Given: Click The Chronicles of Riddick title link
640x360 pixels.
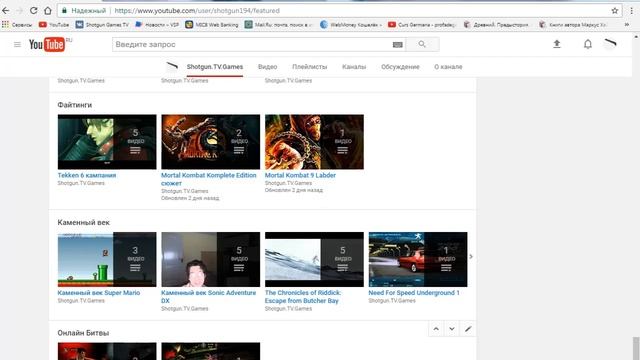Looking at the screenshot, I should point(302,297).
